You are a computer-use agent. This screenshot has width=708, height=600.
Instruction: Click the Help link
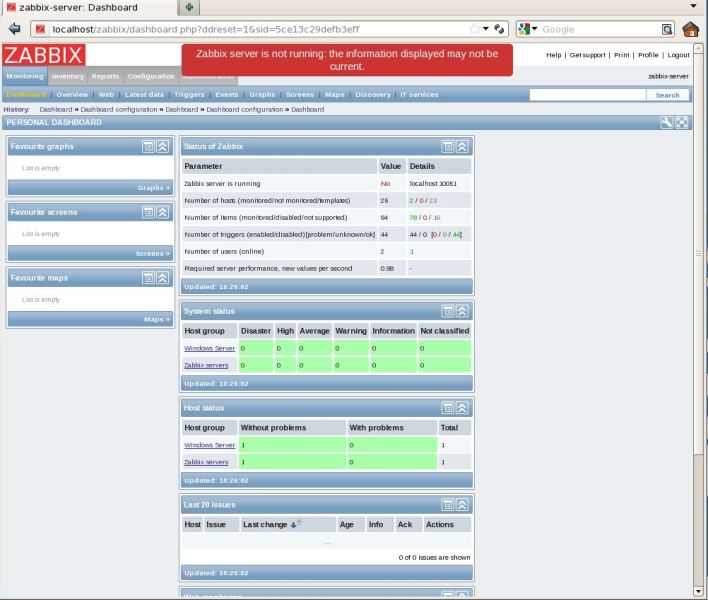[554, 55]
